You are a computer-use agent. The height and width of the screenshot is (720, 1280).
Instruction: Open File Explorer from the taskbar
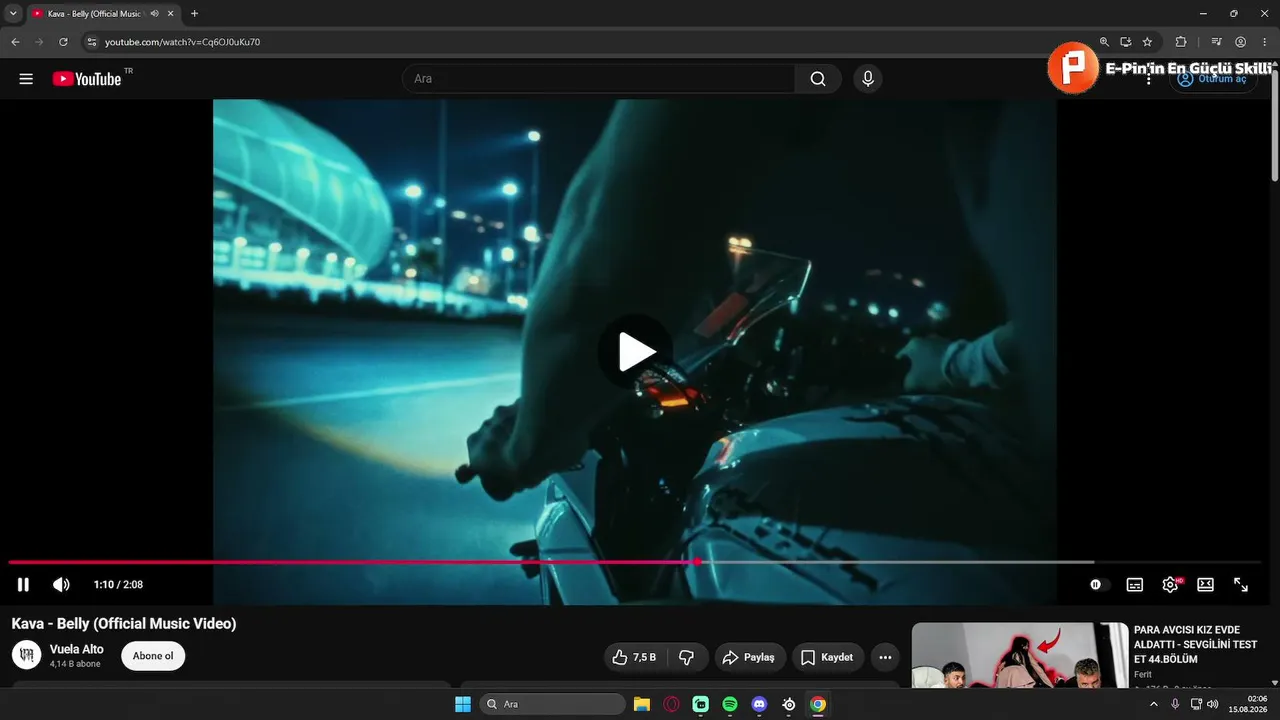coord(642,704)
